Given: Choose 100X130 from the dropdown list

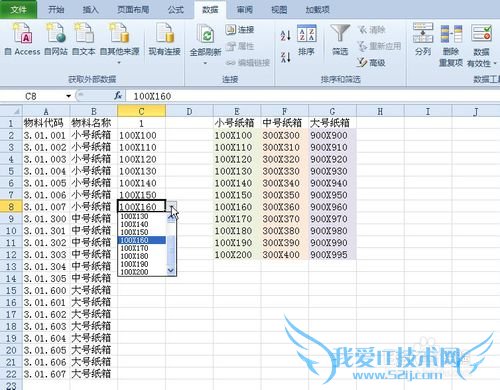Looking at the screenshot, I should (142, 216).
